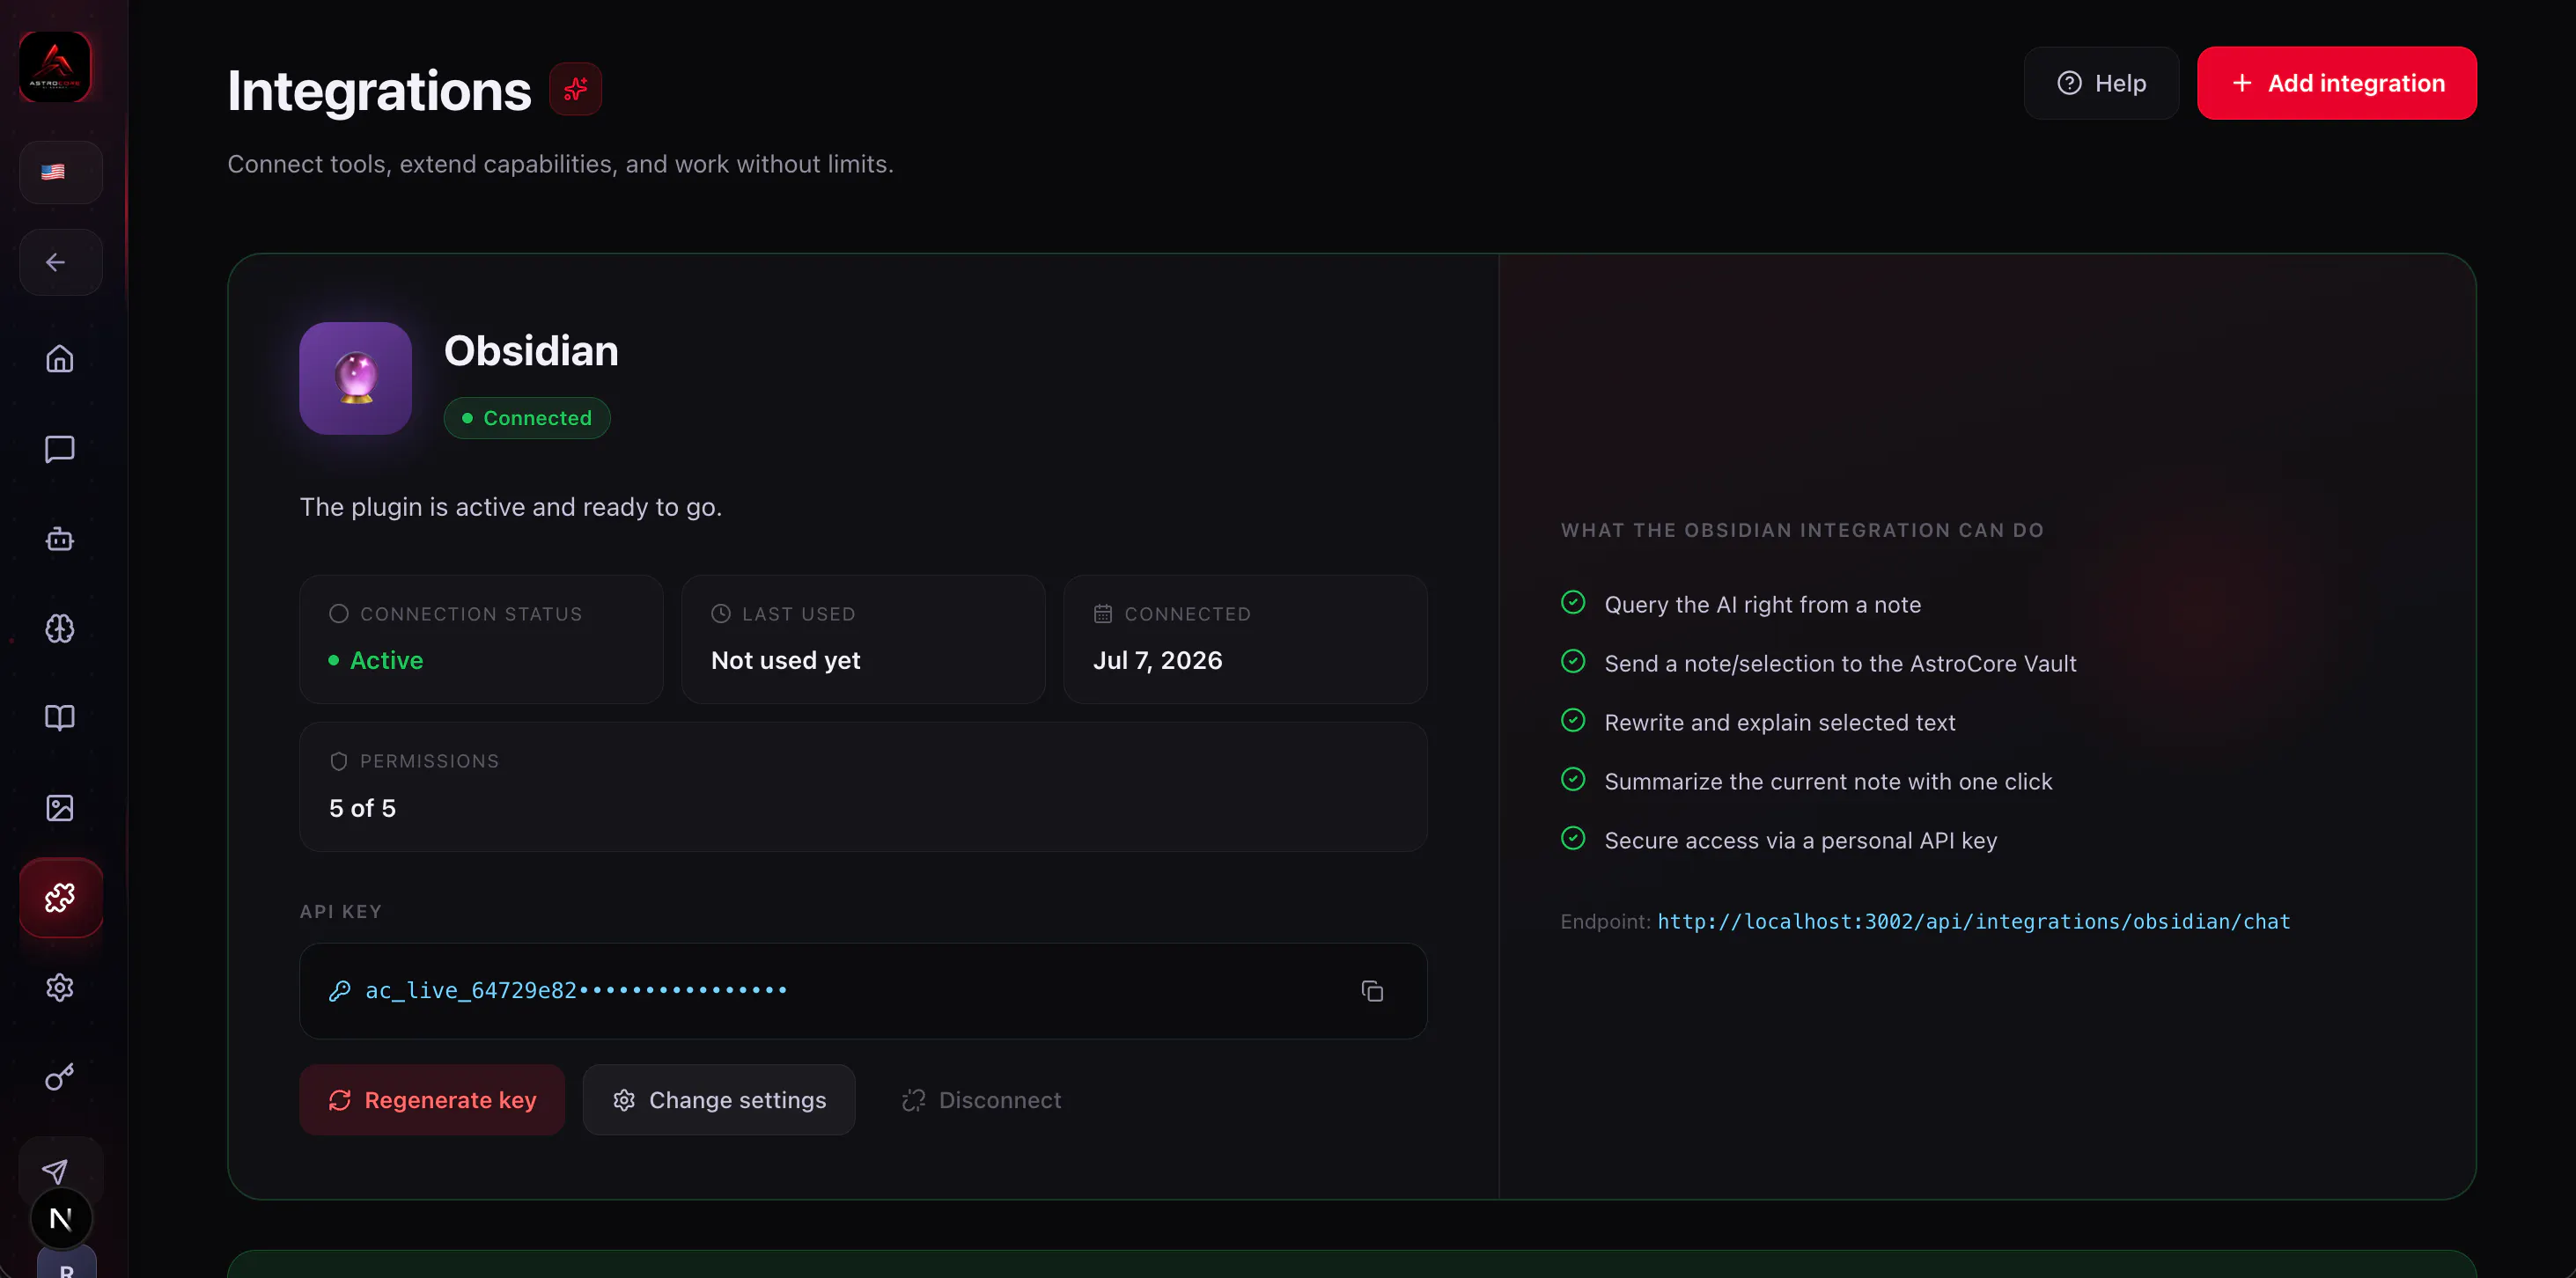
Task: Click the check icon beside 'Secure access'
Action: (x=1572, y=838)
